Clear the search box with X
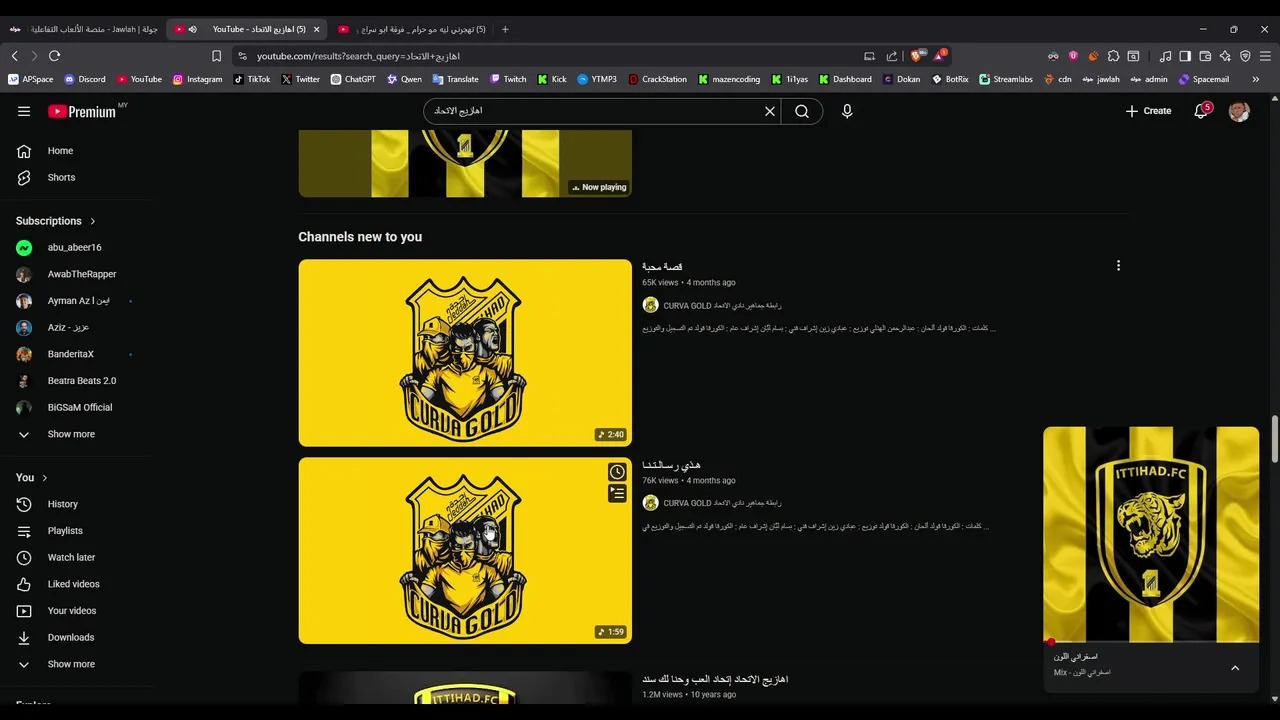Image resolution: width=1280 pixels, height=720 pixels. 770,111
